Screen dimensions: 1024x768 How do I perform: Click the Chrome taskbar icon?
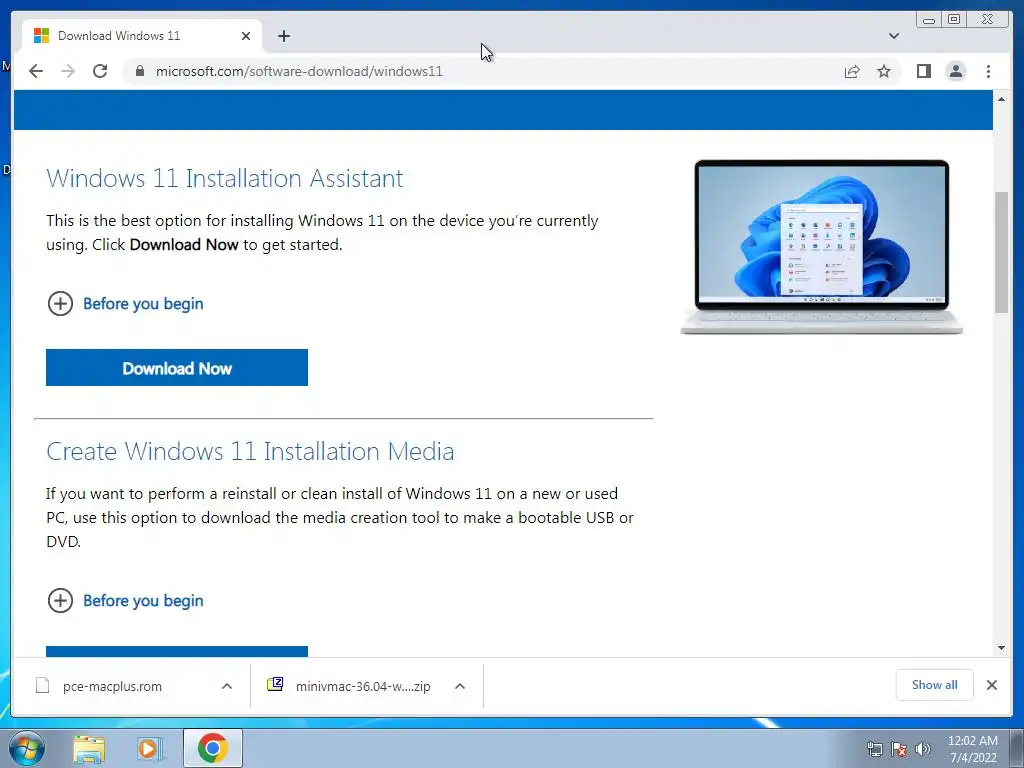(x=213, y=748)
